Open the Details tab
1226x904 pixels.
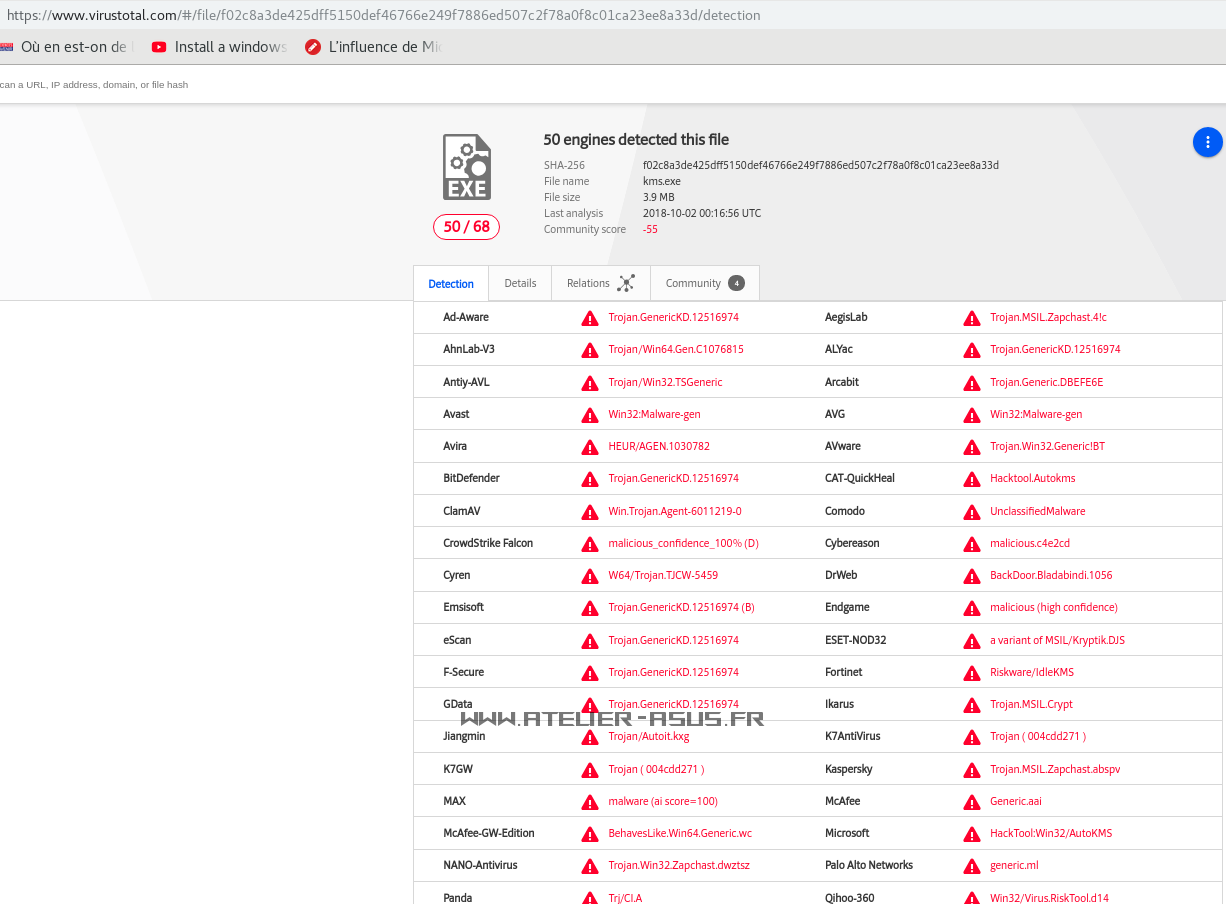click(520, 283)
